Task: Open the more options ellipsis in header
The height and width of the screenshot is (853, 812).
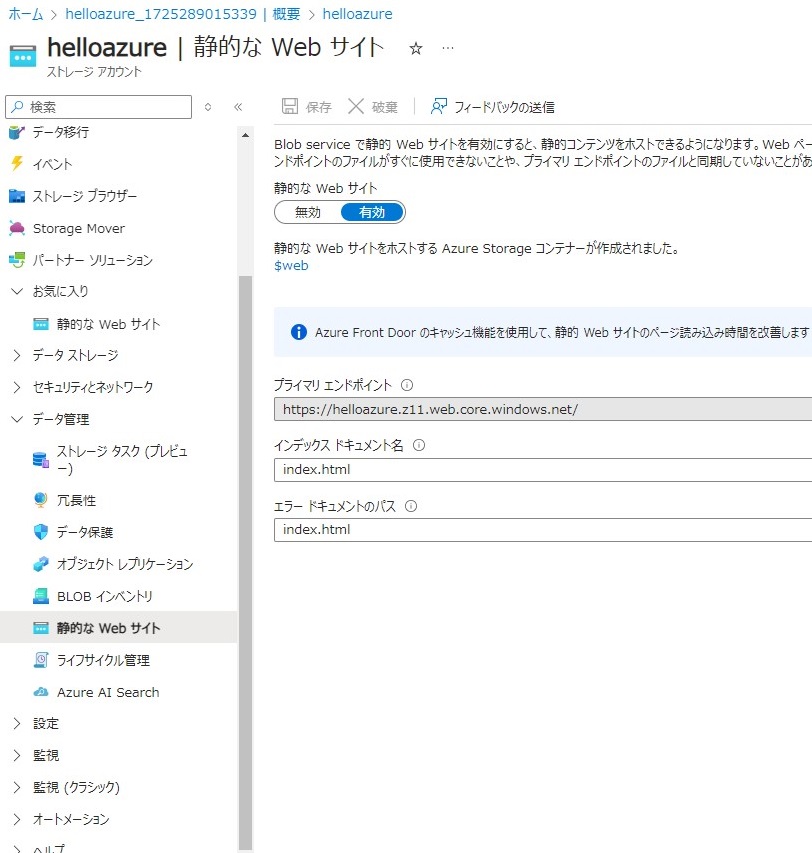Action: point(448,48)
